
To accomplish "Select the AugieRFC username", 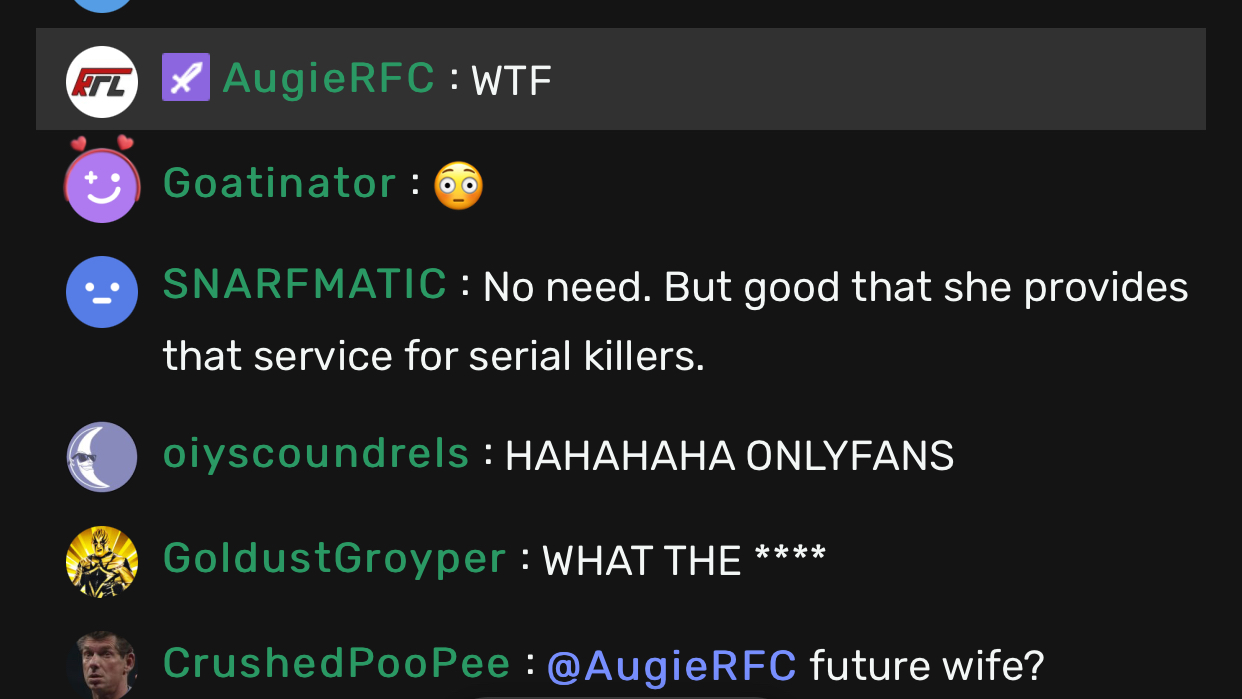I will 328,78.
